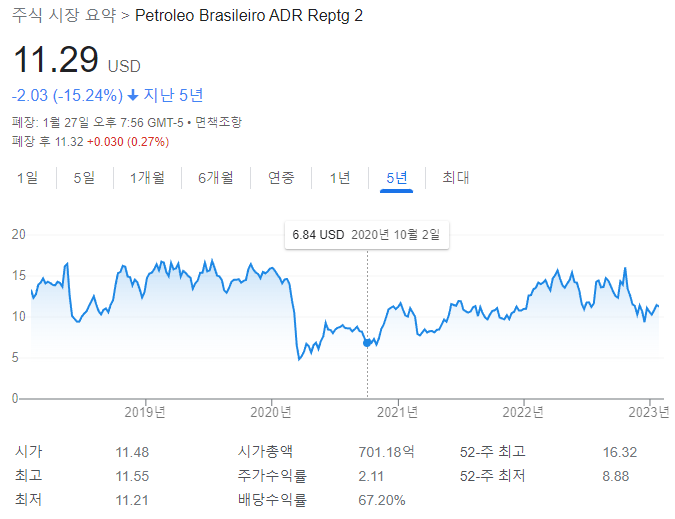The width and height of the screenshot is (675, 519).
Task: Click the 최고 value 11.55
Action: 132,476
